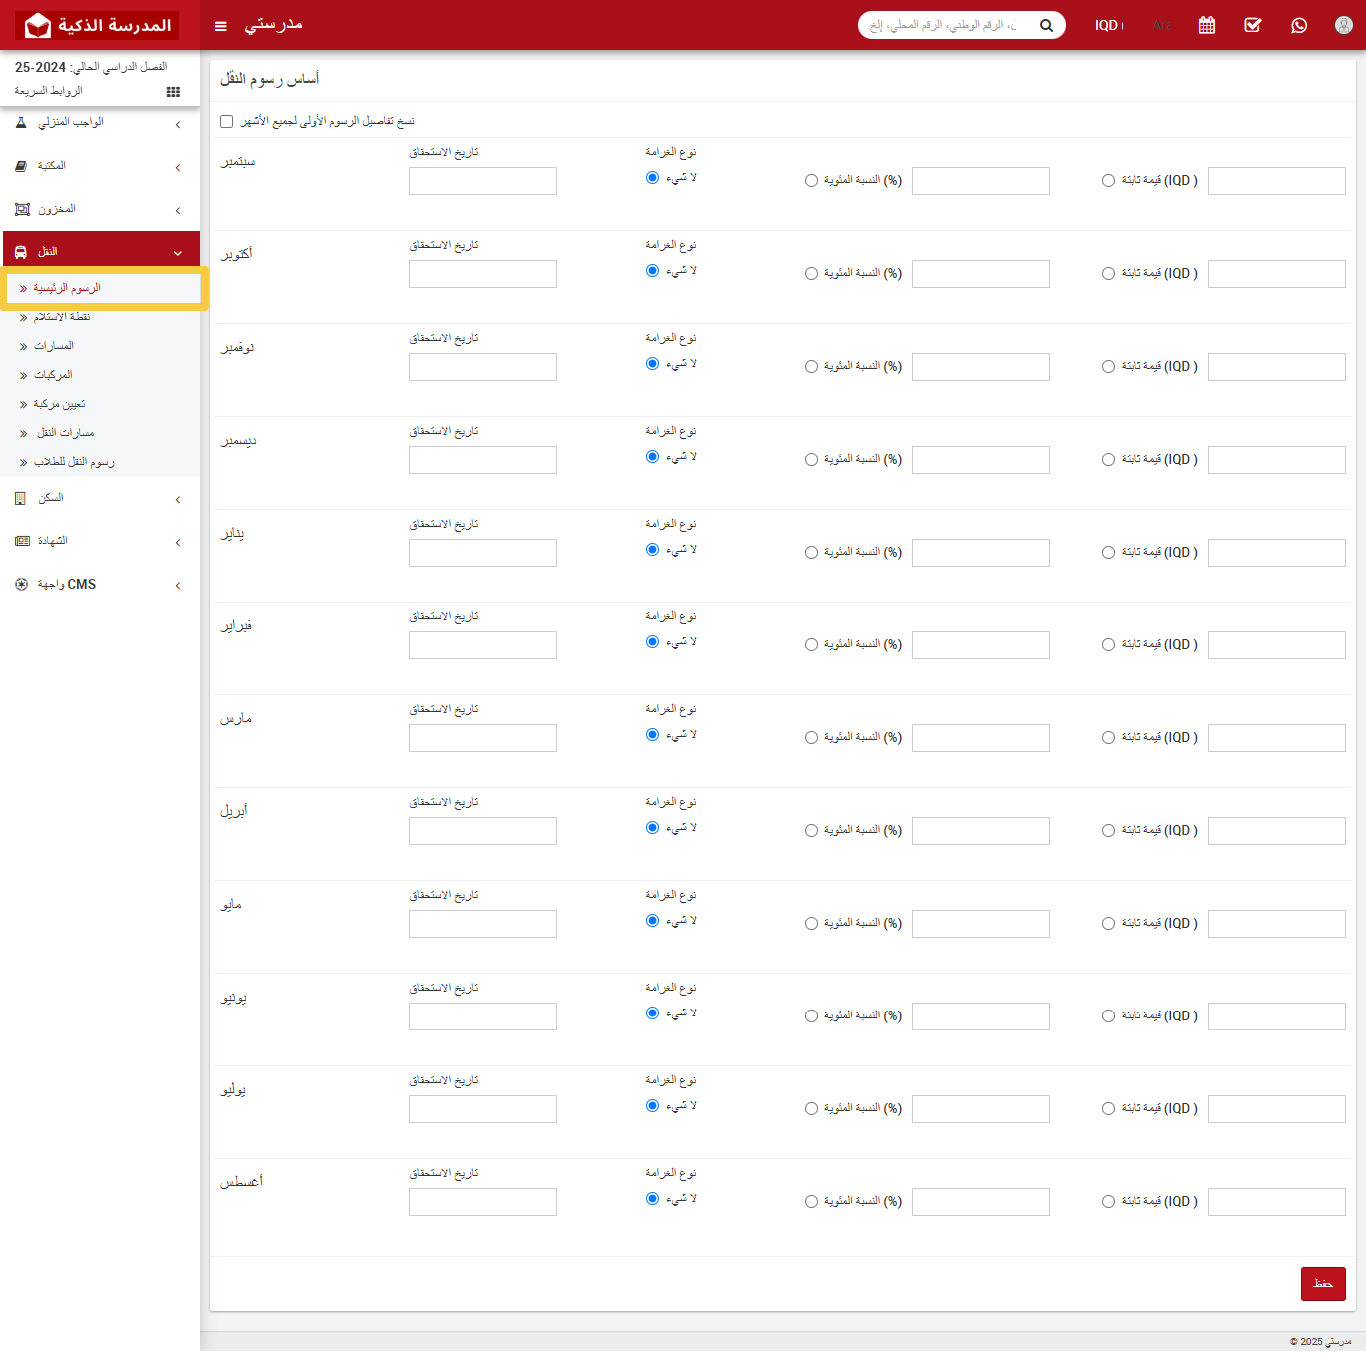Click the red حفظ save button
Screen dimensions: 1366x1353
coord(1322,1284)
